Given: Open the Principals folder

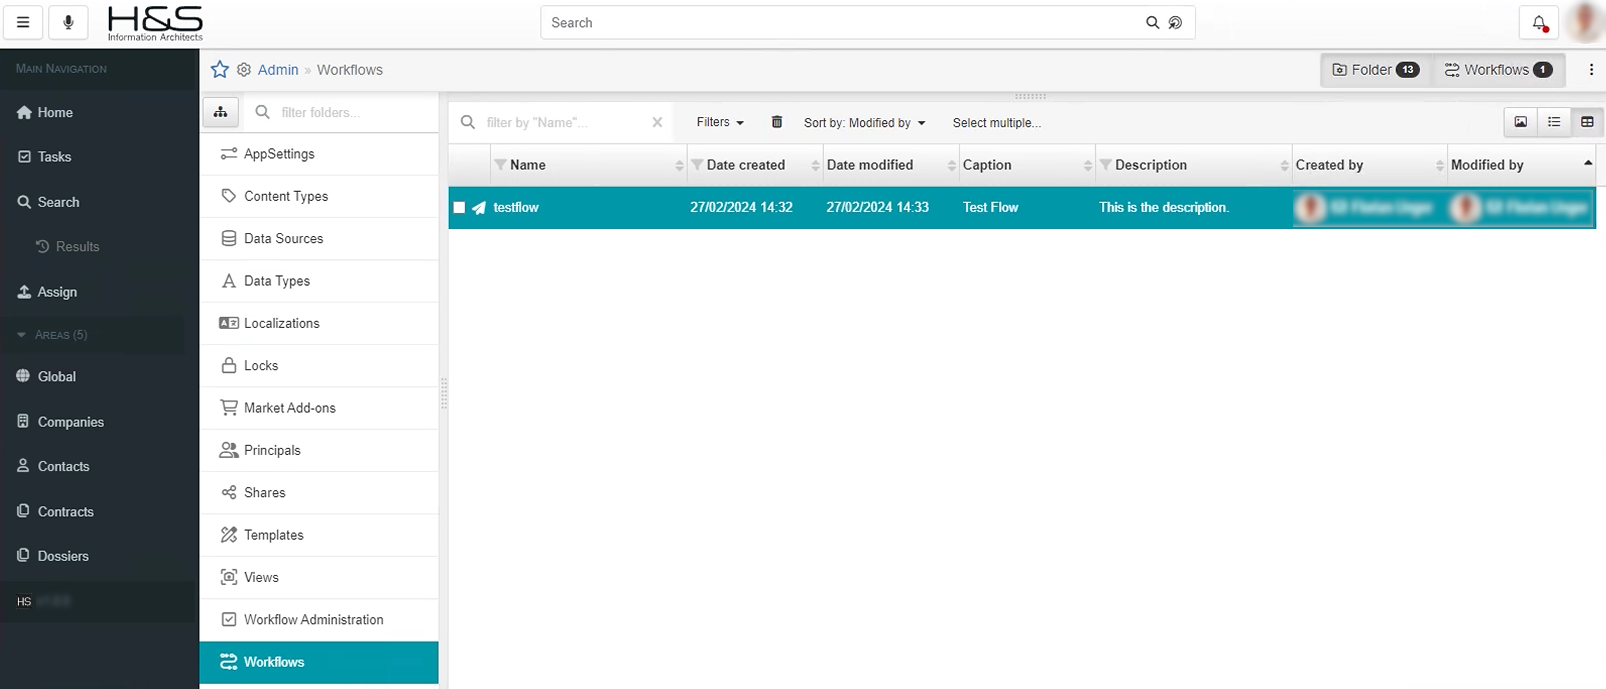Looking at the screenshot, I should coord(319,451).
